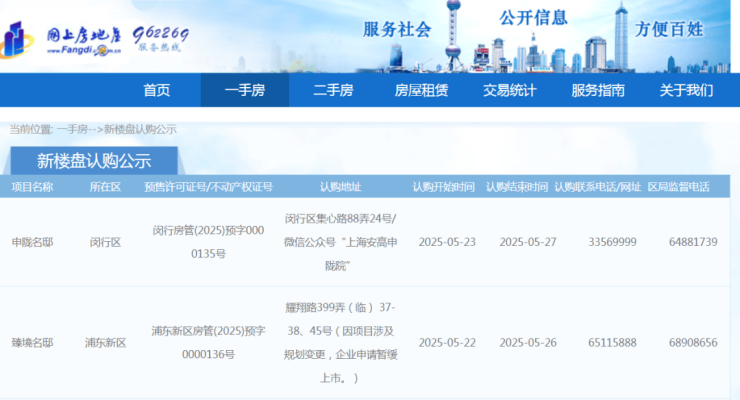Viewport: 740px width, 400px height.
Task: Click the 项目名称 column header
Action: point(32,187)
